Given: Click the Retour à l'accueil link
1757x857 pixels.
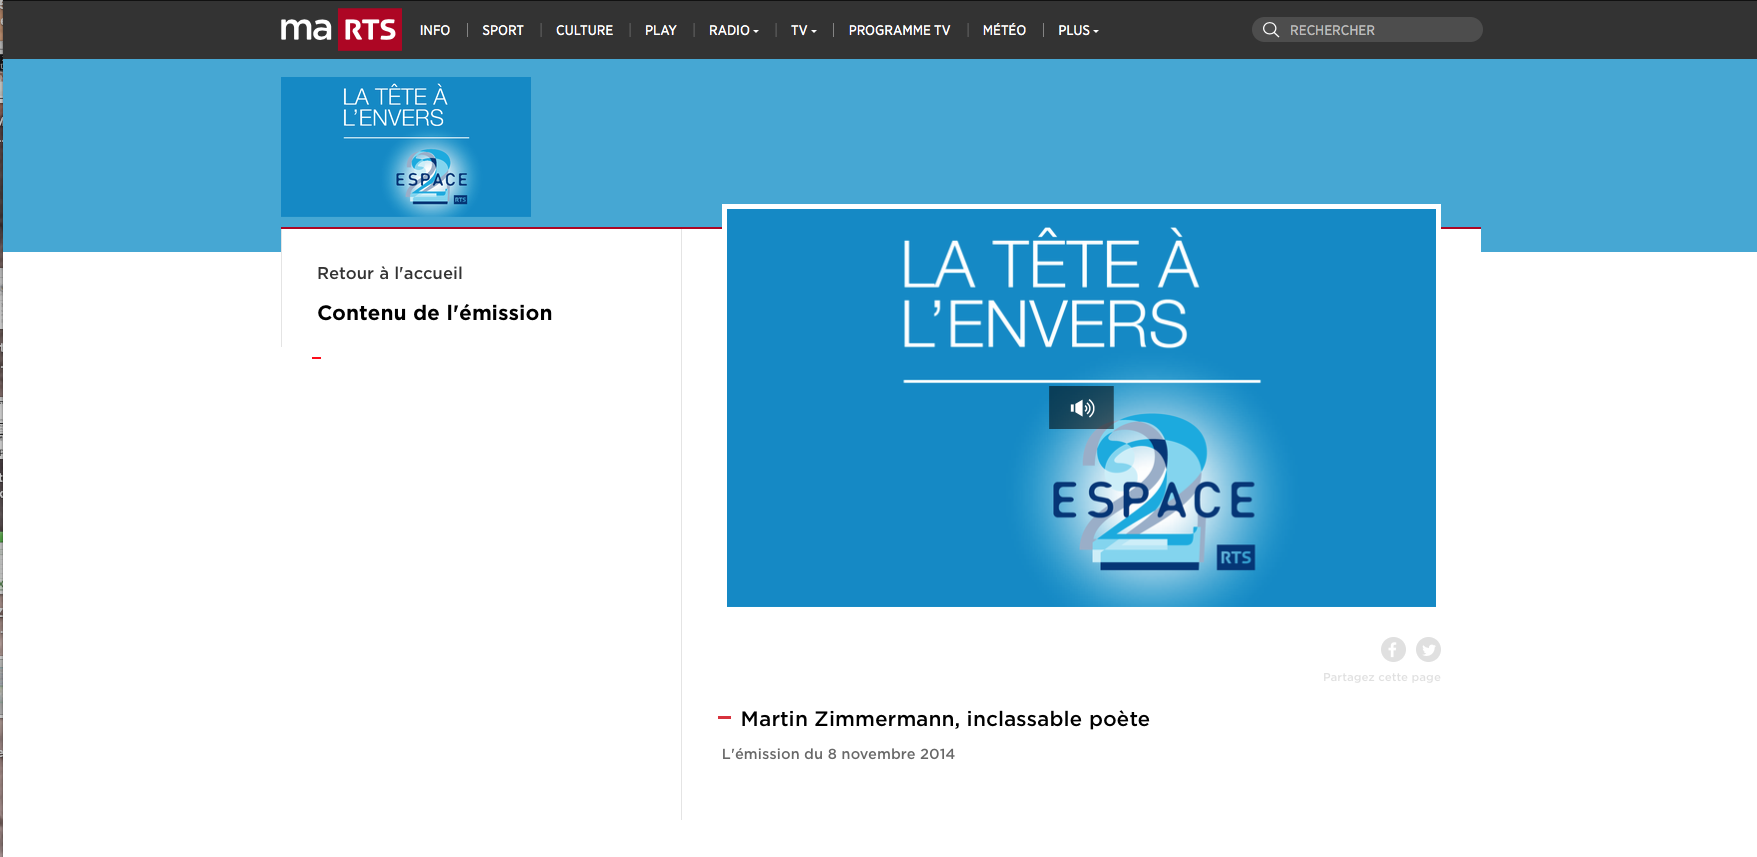Looking at the screenshot, I should [x=390, y=273].
